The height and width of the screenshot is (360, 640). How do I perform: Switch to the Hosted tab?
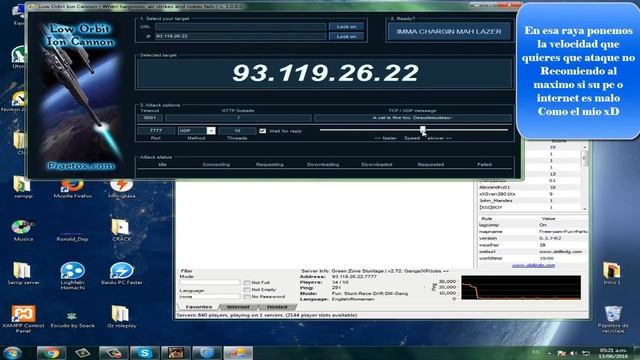[277, 307]
